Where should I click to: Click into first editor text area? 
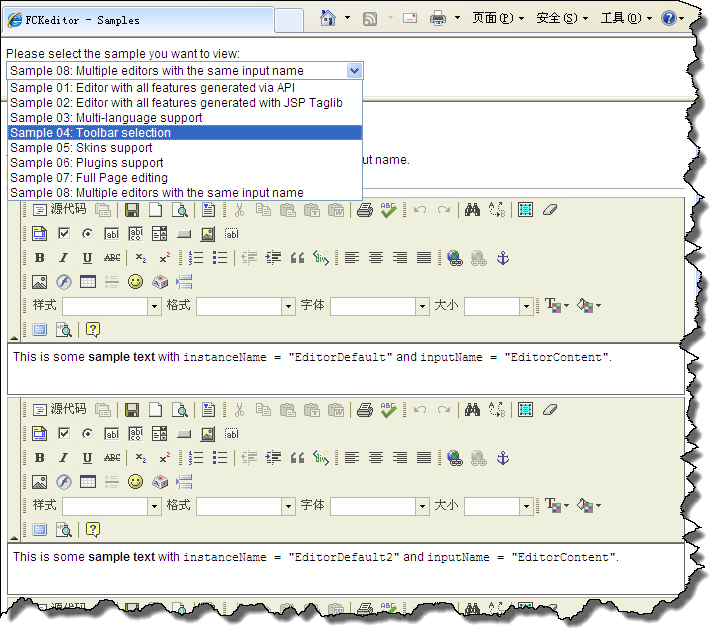click(346, 369)
